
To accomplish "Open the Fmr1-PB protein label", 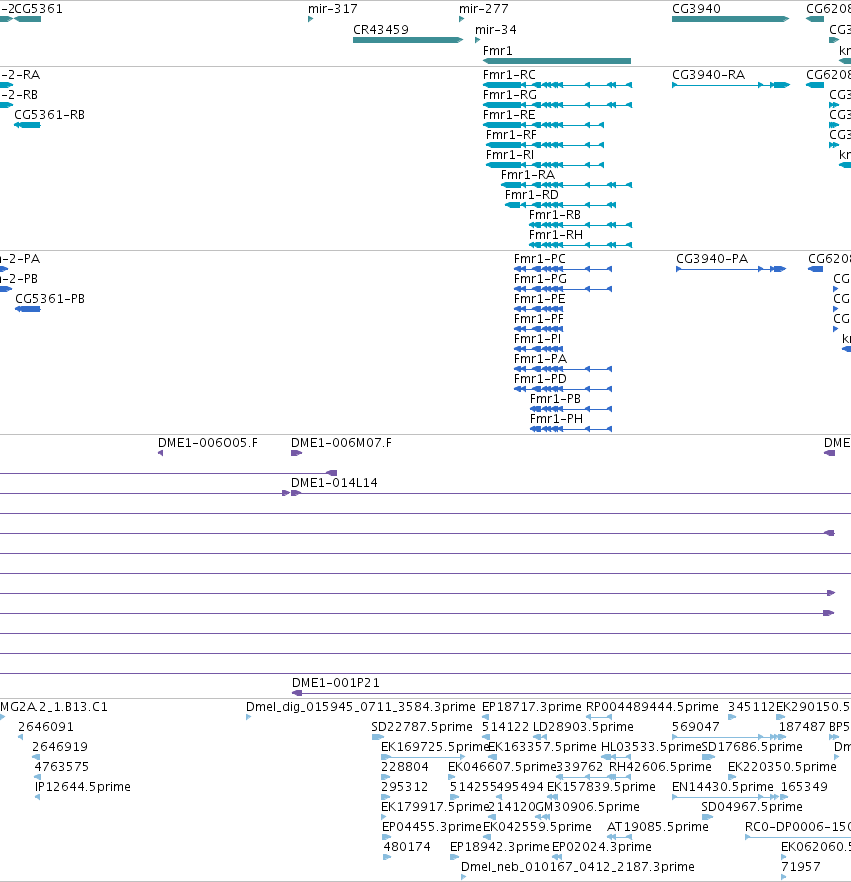I will tap(555, 399).
